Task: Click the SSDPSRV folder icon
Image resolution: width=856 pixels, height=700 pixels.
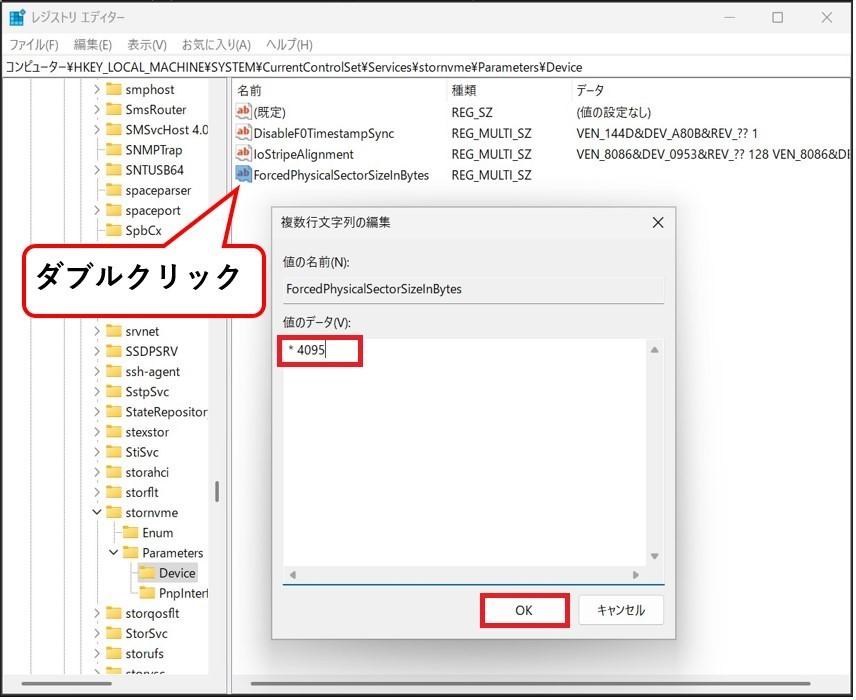Action: pos(113,351)
